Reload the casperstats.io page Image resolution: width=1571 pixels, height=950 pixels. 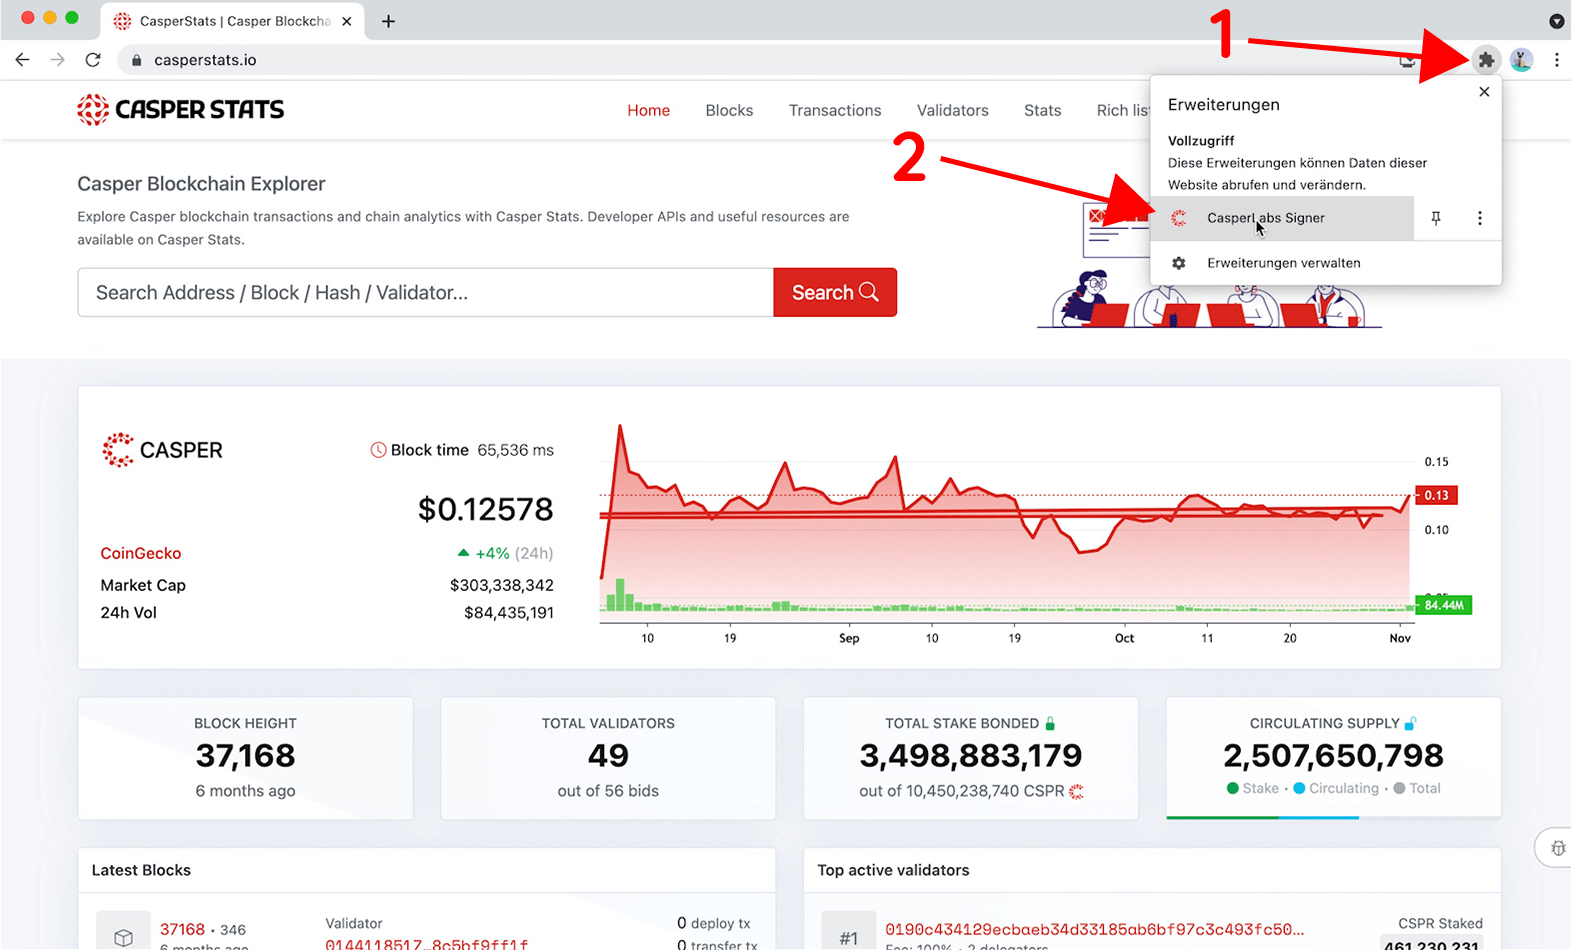coord(93,60)
